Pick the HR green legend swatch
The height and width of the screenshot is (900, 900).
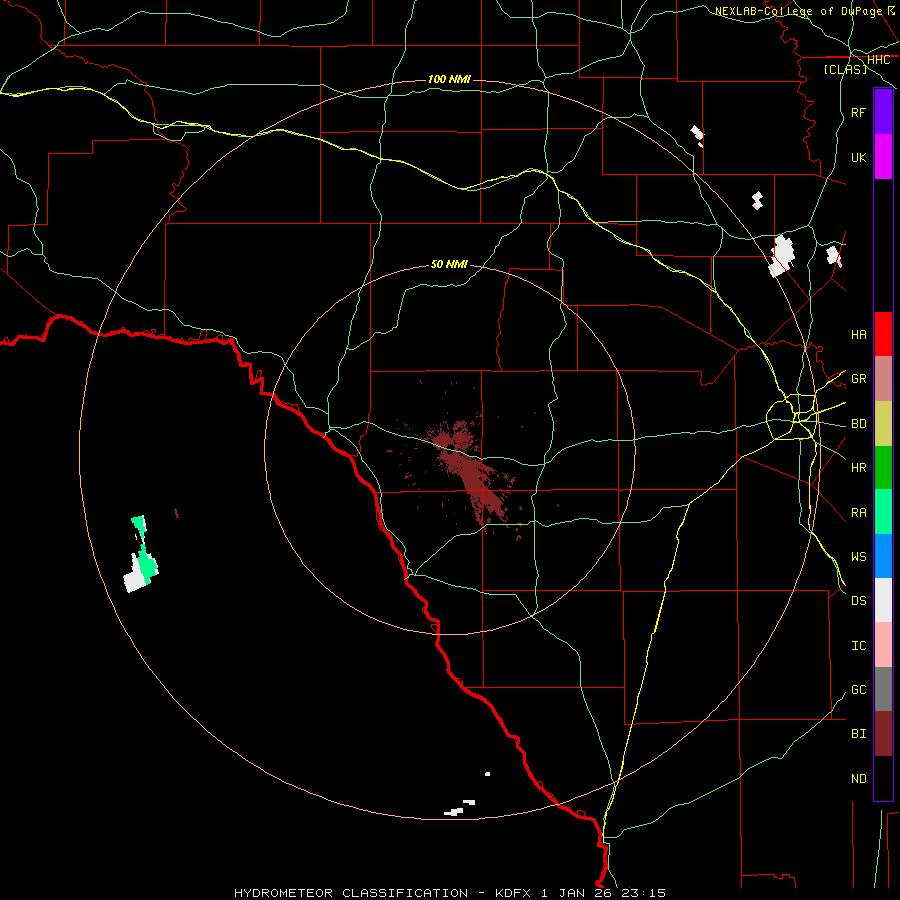883,468
